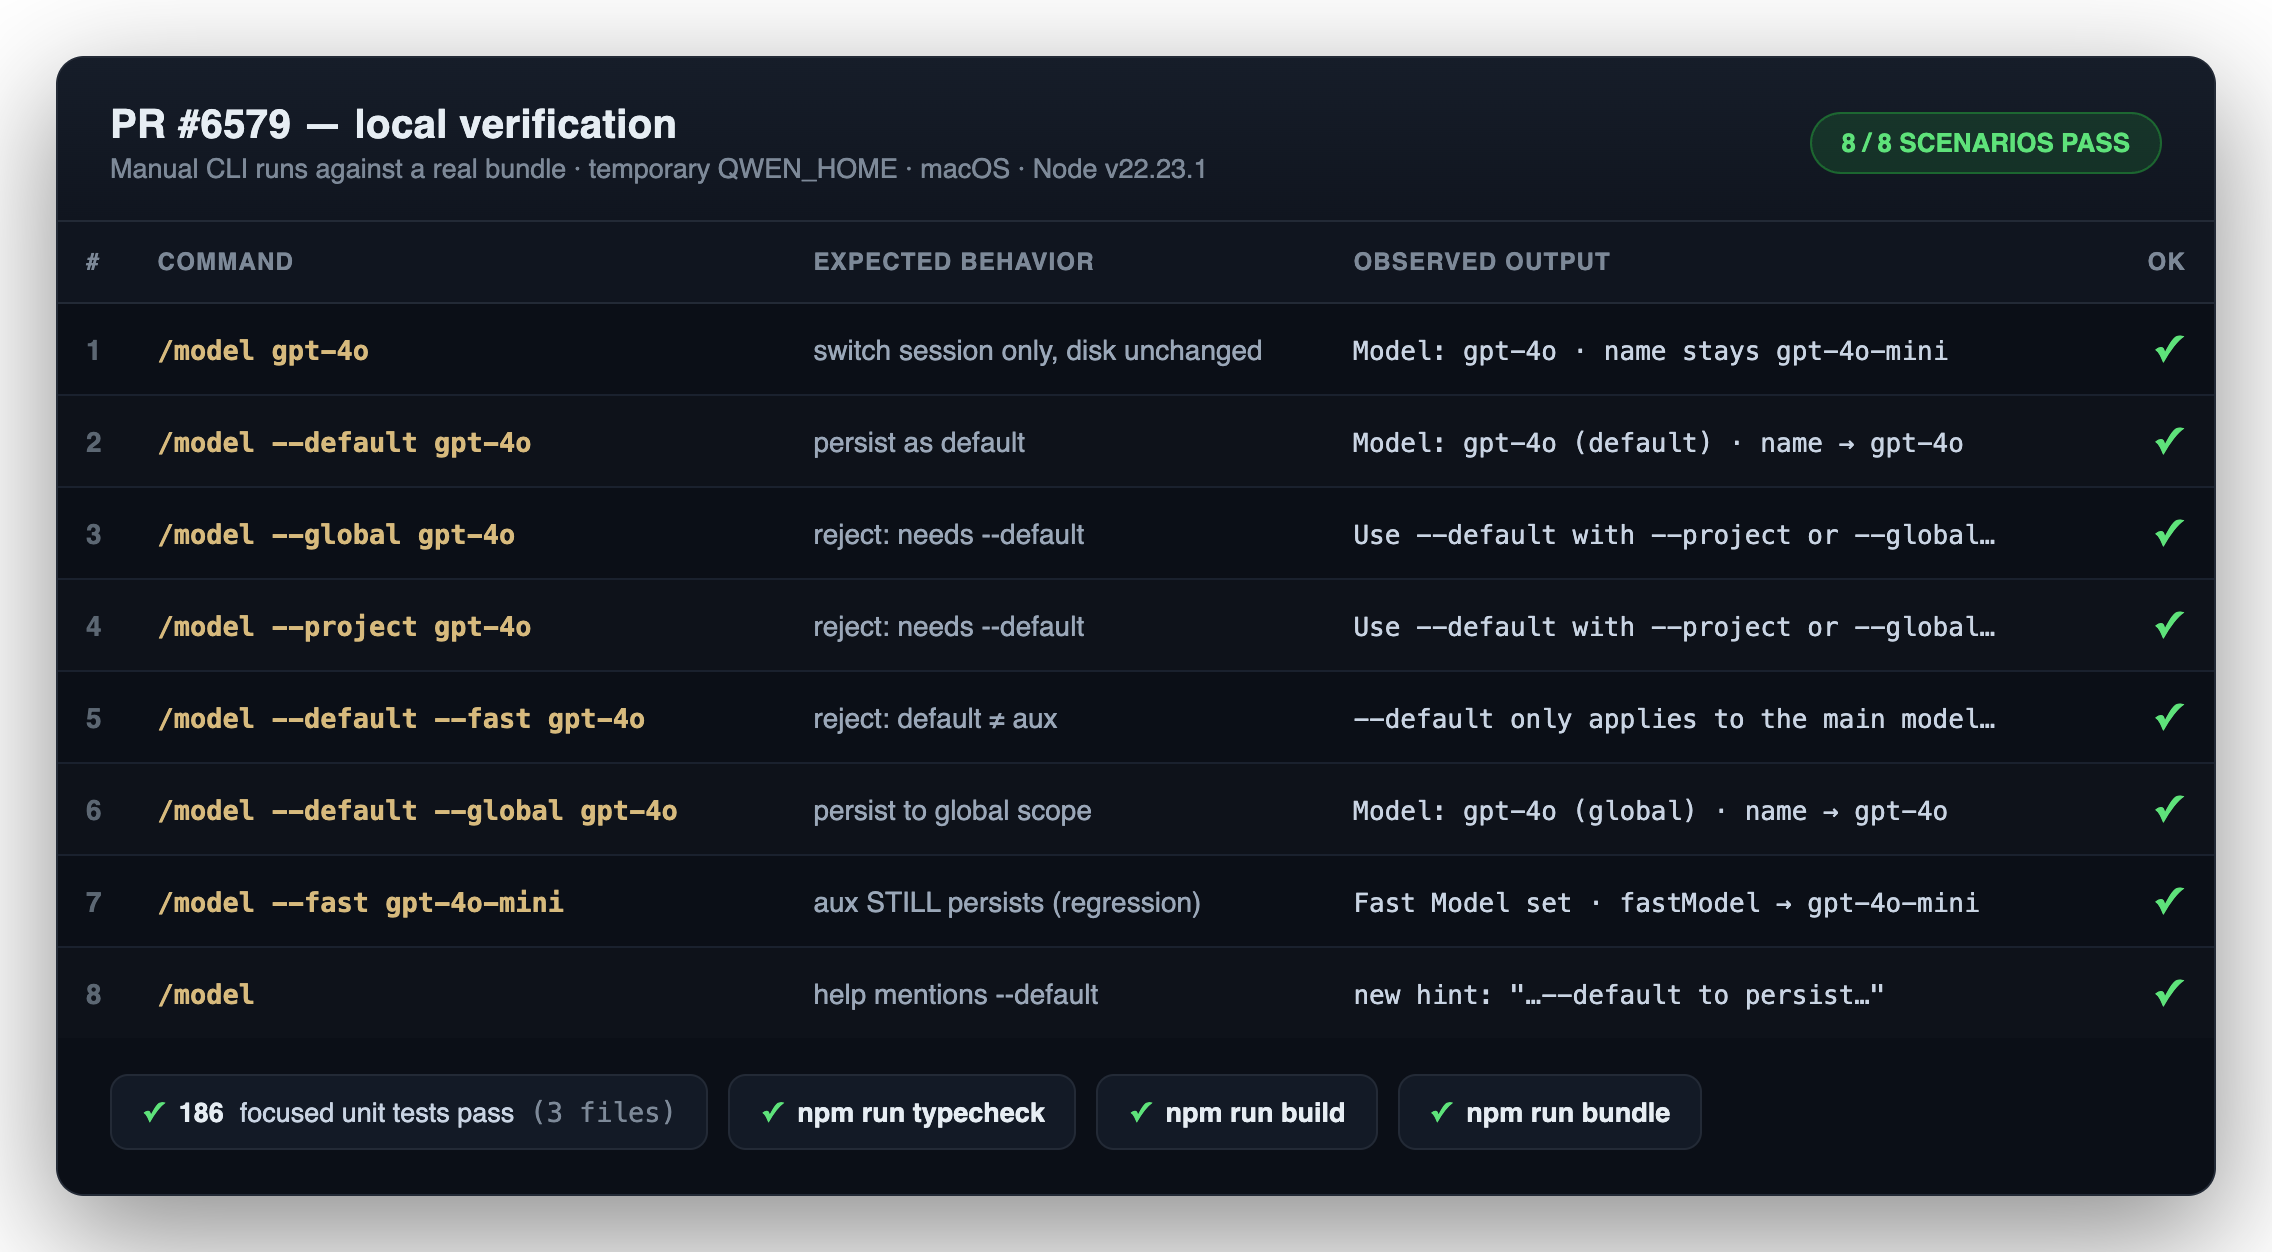The width and height of the screenshot is (2272, 1252).
Task: Click the checkmark beside npm run typecheck
Action: pyautogui.click(x=773, y=1112)
